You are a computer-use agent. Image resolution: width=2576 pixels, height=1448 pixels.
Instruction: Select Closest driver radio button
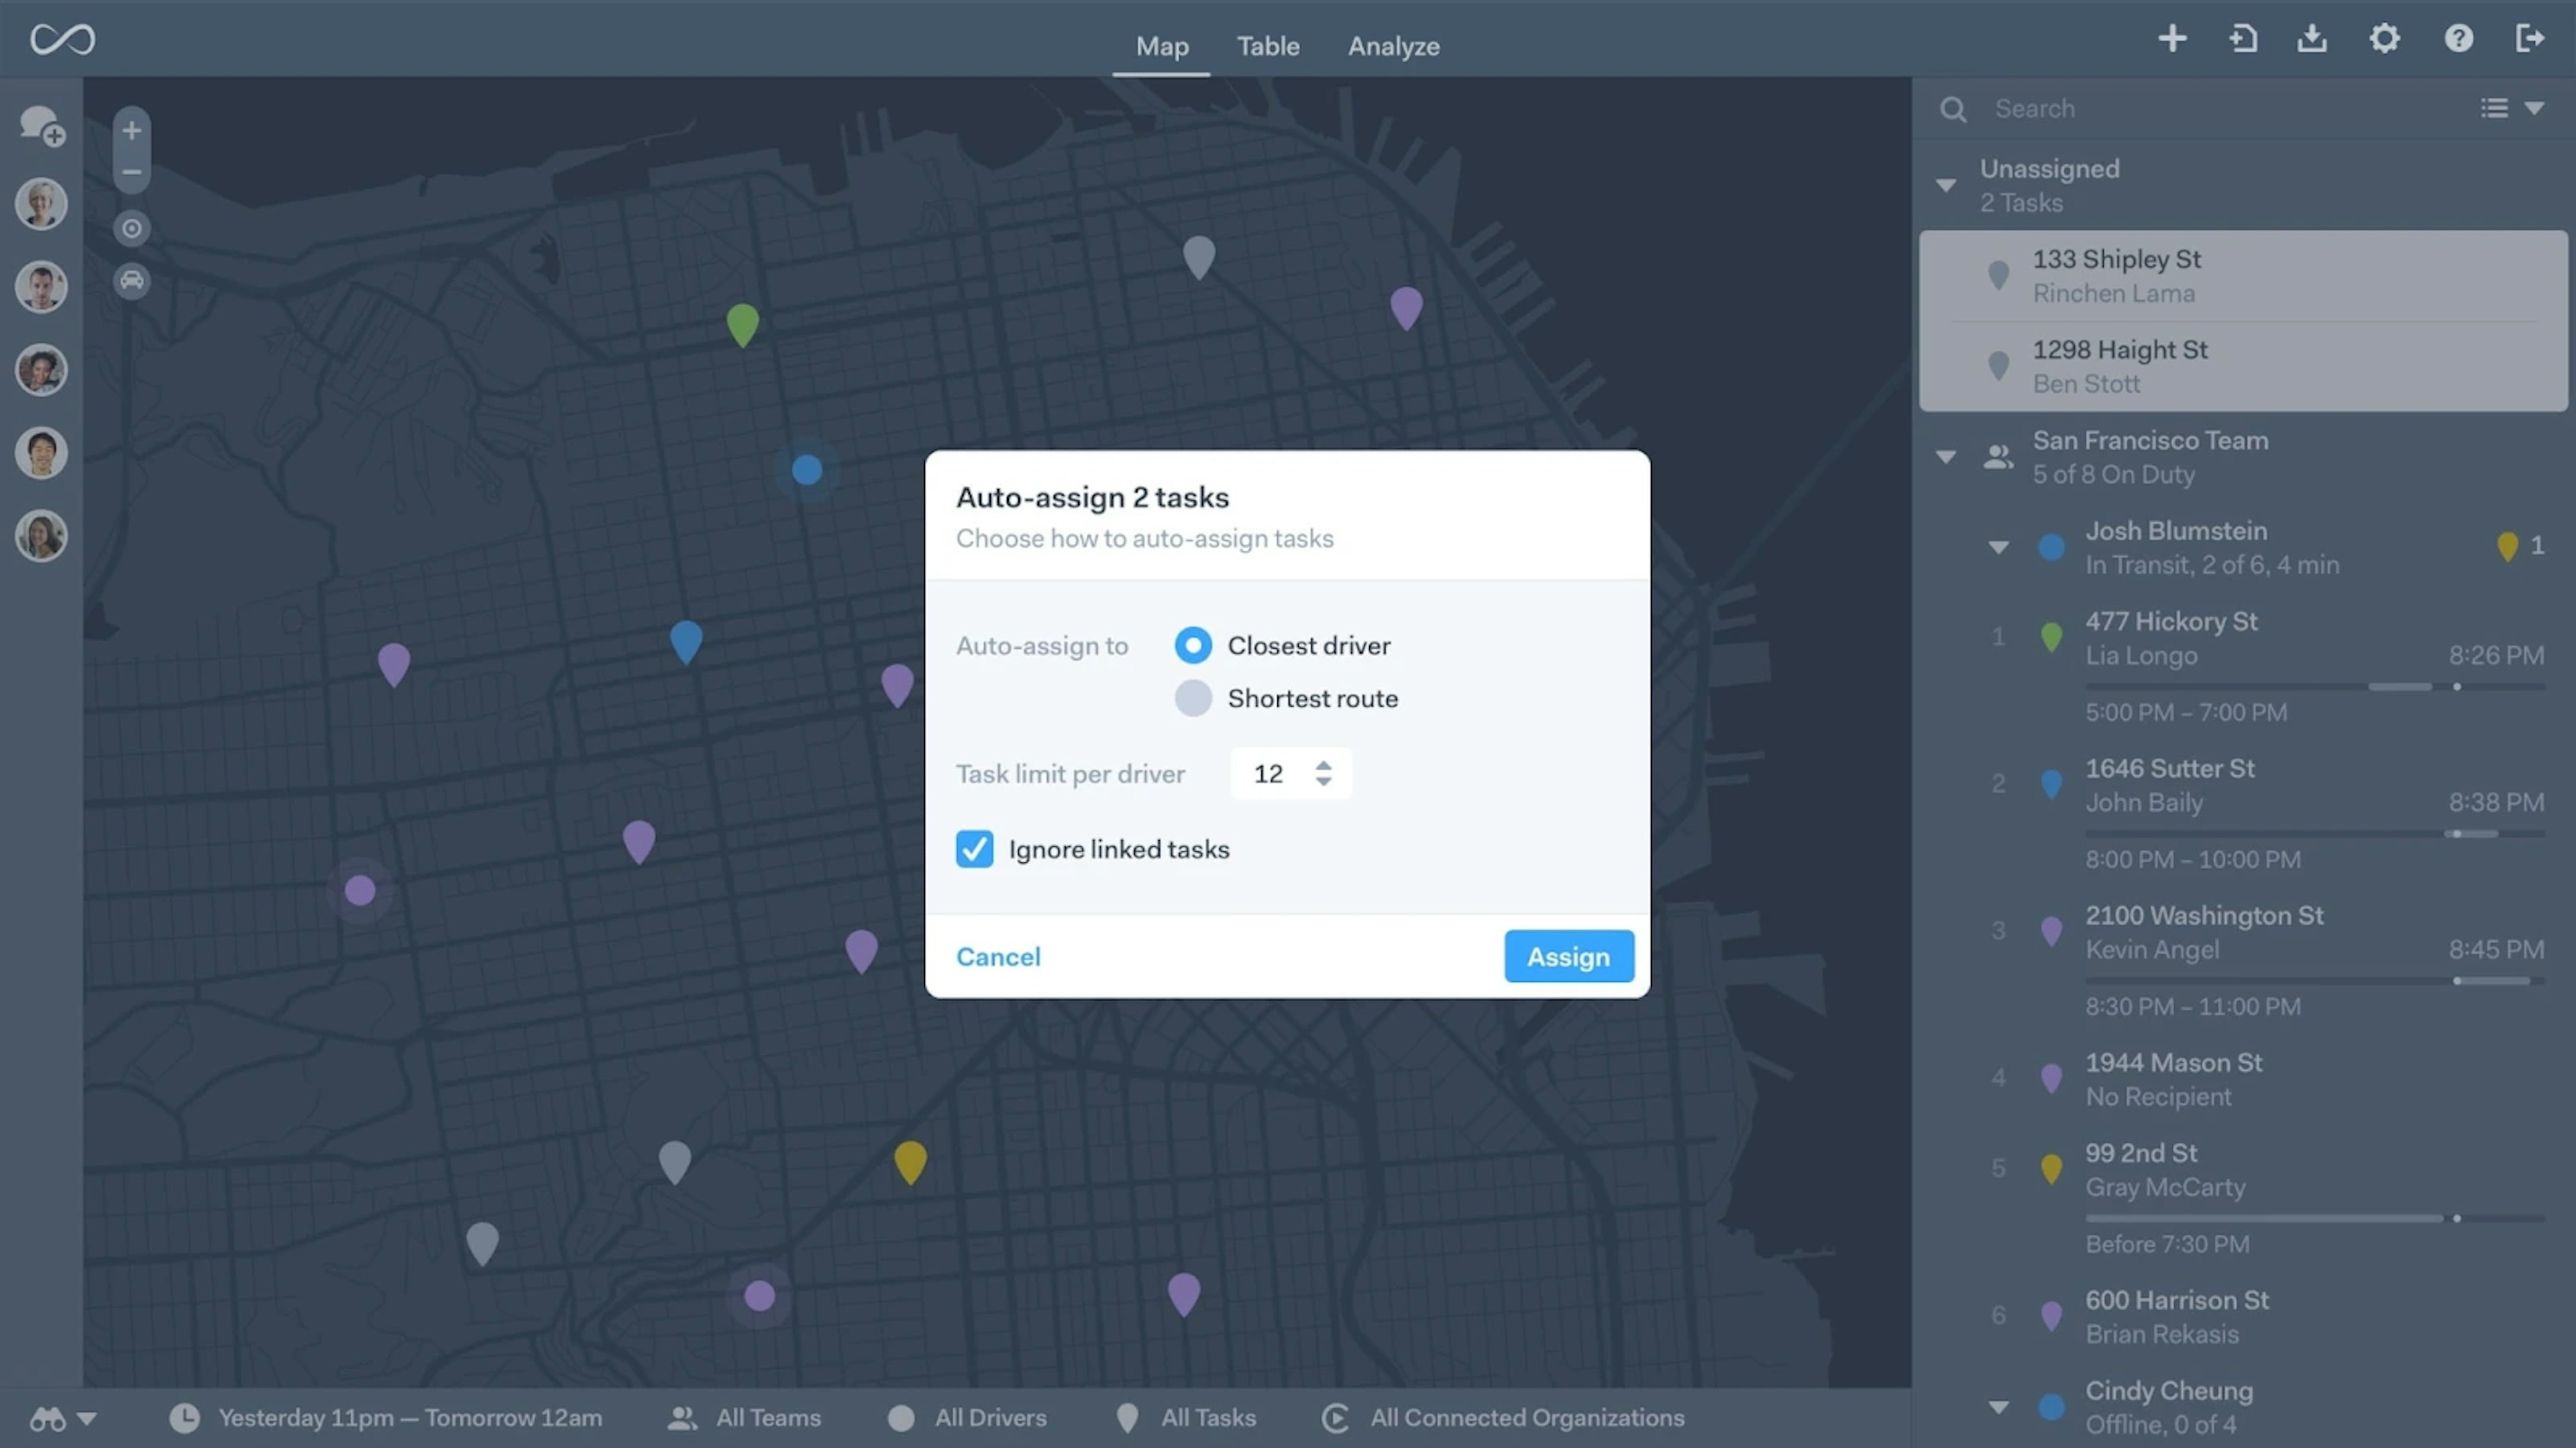(1193, 644)
